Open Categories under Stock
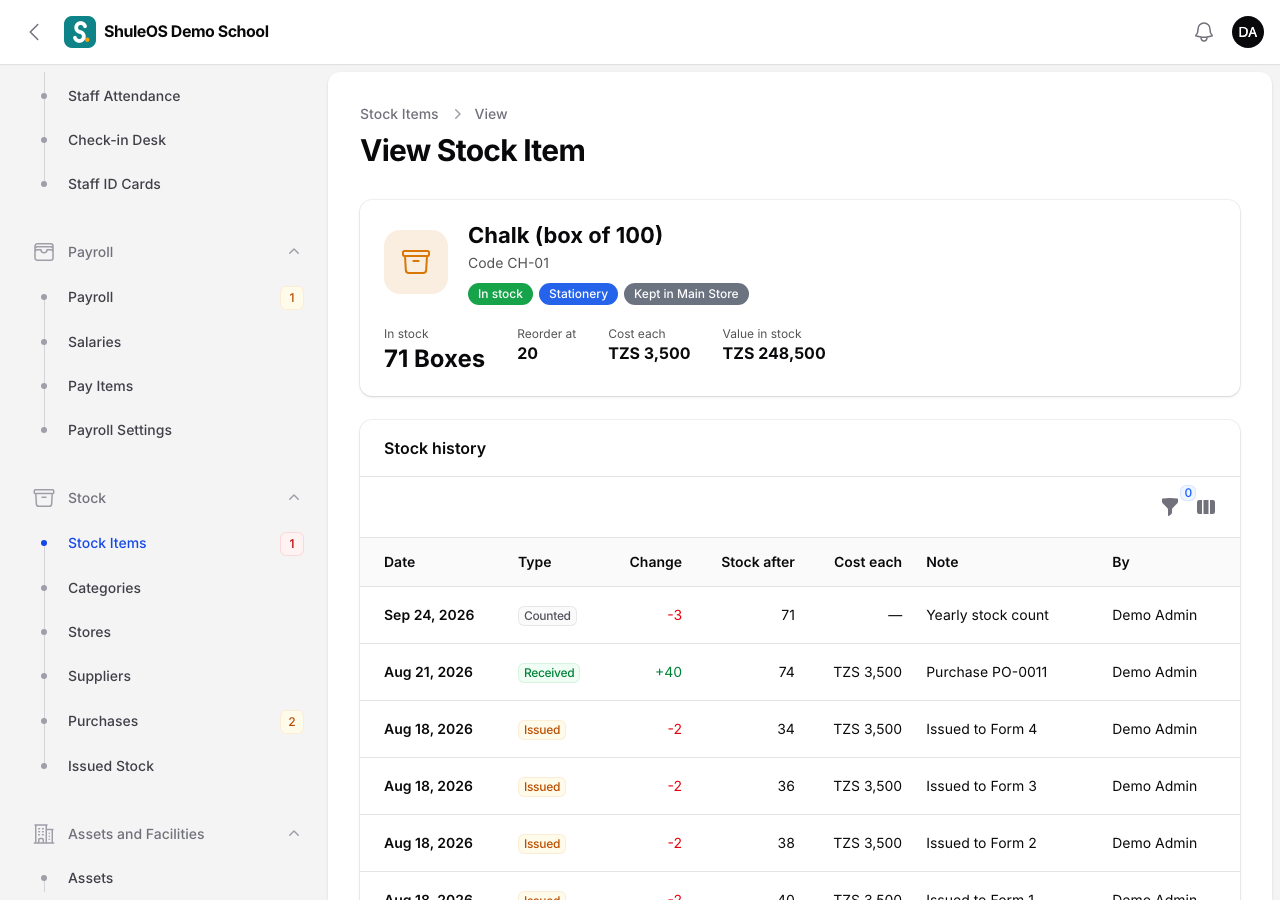Viewport: 1280px width, 900px height. click(x=104, y=588)
